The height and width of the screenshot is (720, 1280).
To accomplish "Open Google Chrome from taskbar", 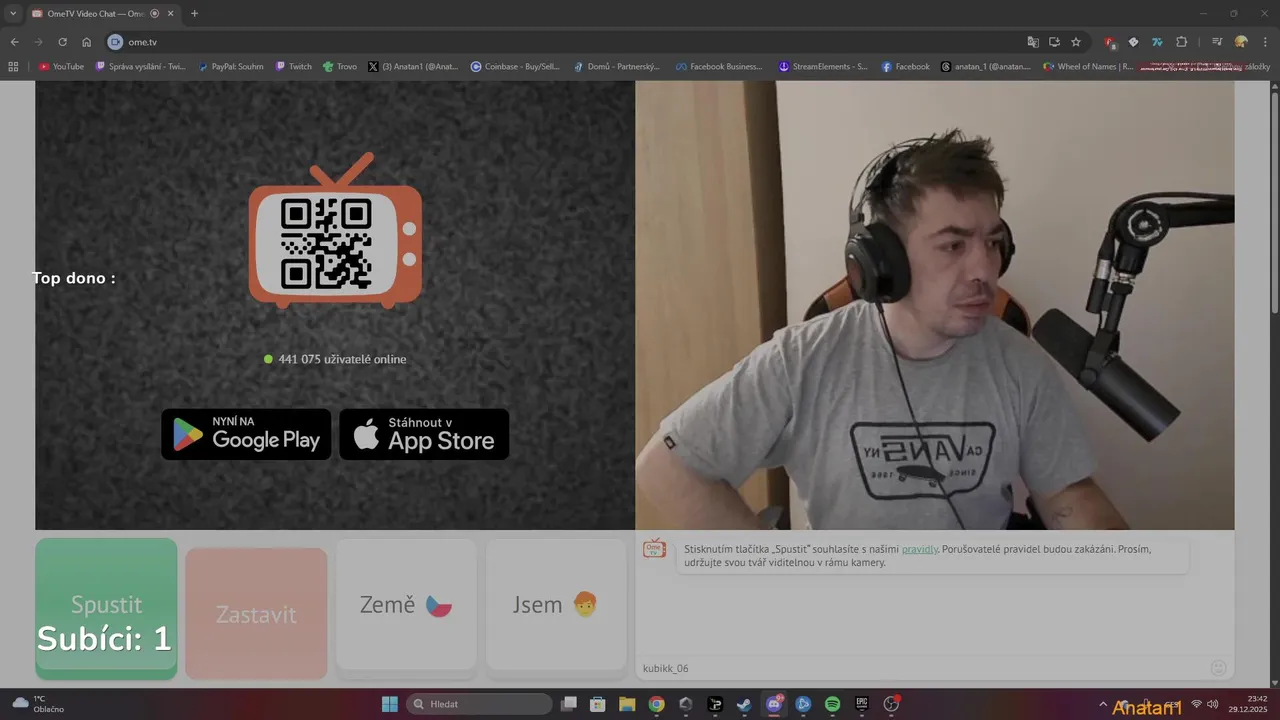I will pyautogui.click(x=656, y=704).
